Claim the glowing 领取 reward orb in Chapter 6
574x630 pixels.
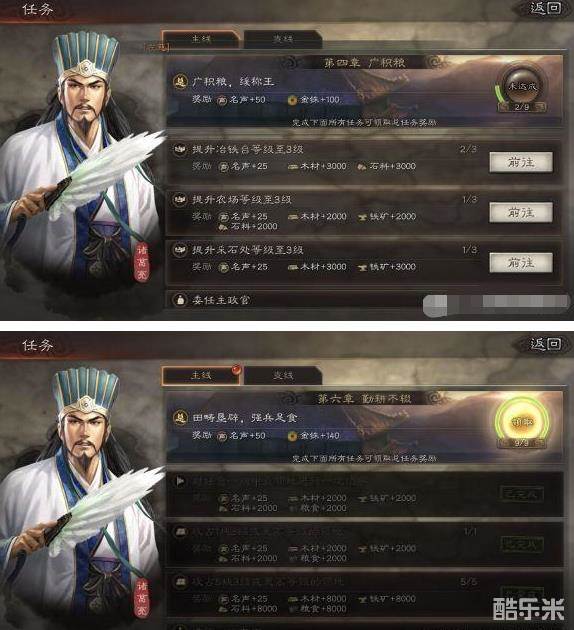pyautogui.click(x=522, y=422)
